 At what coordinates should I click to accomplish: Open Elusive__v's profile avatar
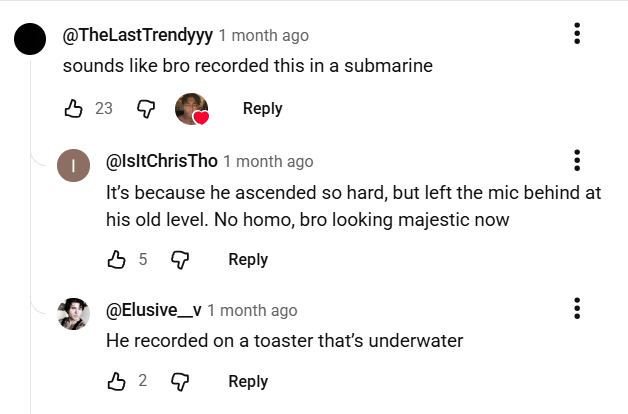(74, 314)
